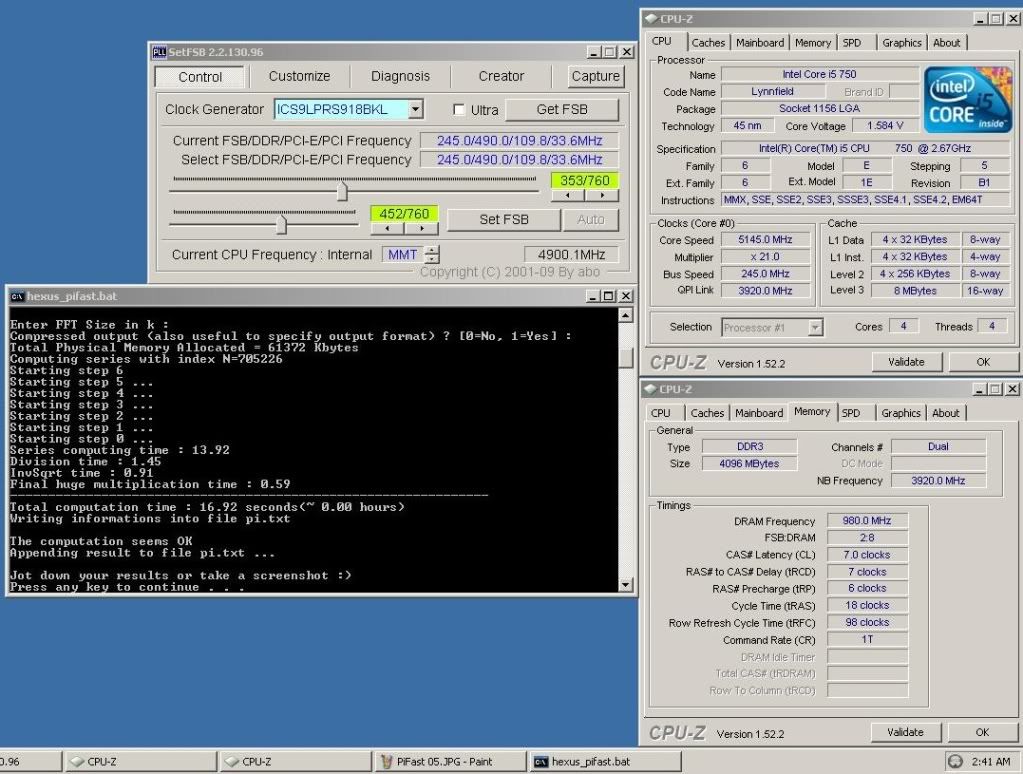This screenshot has width=1023, height=774.
Task: Click OK in the lower Memory CPU-Z window
Action: (x=983, y=732)
